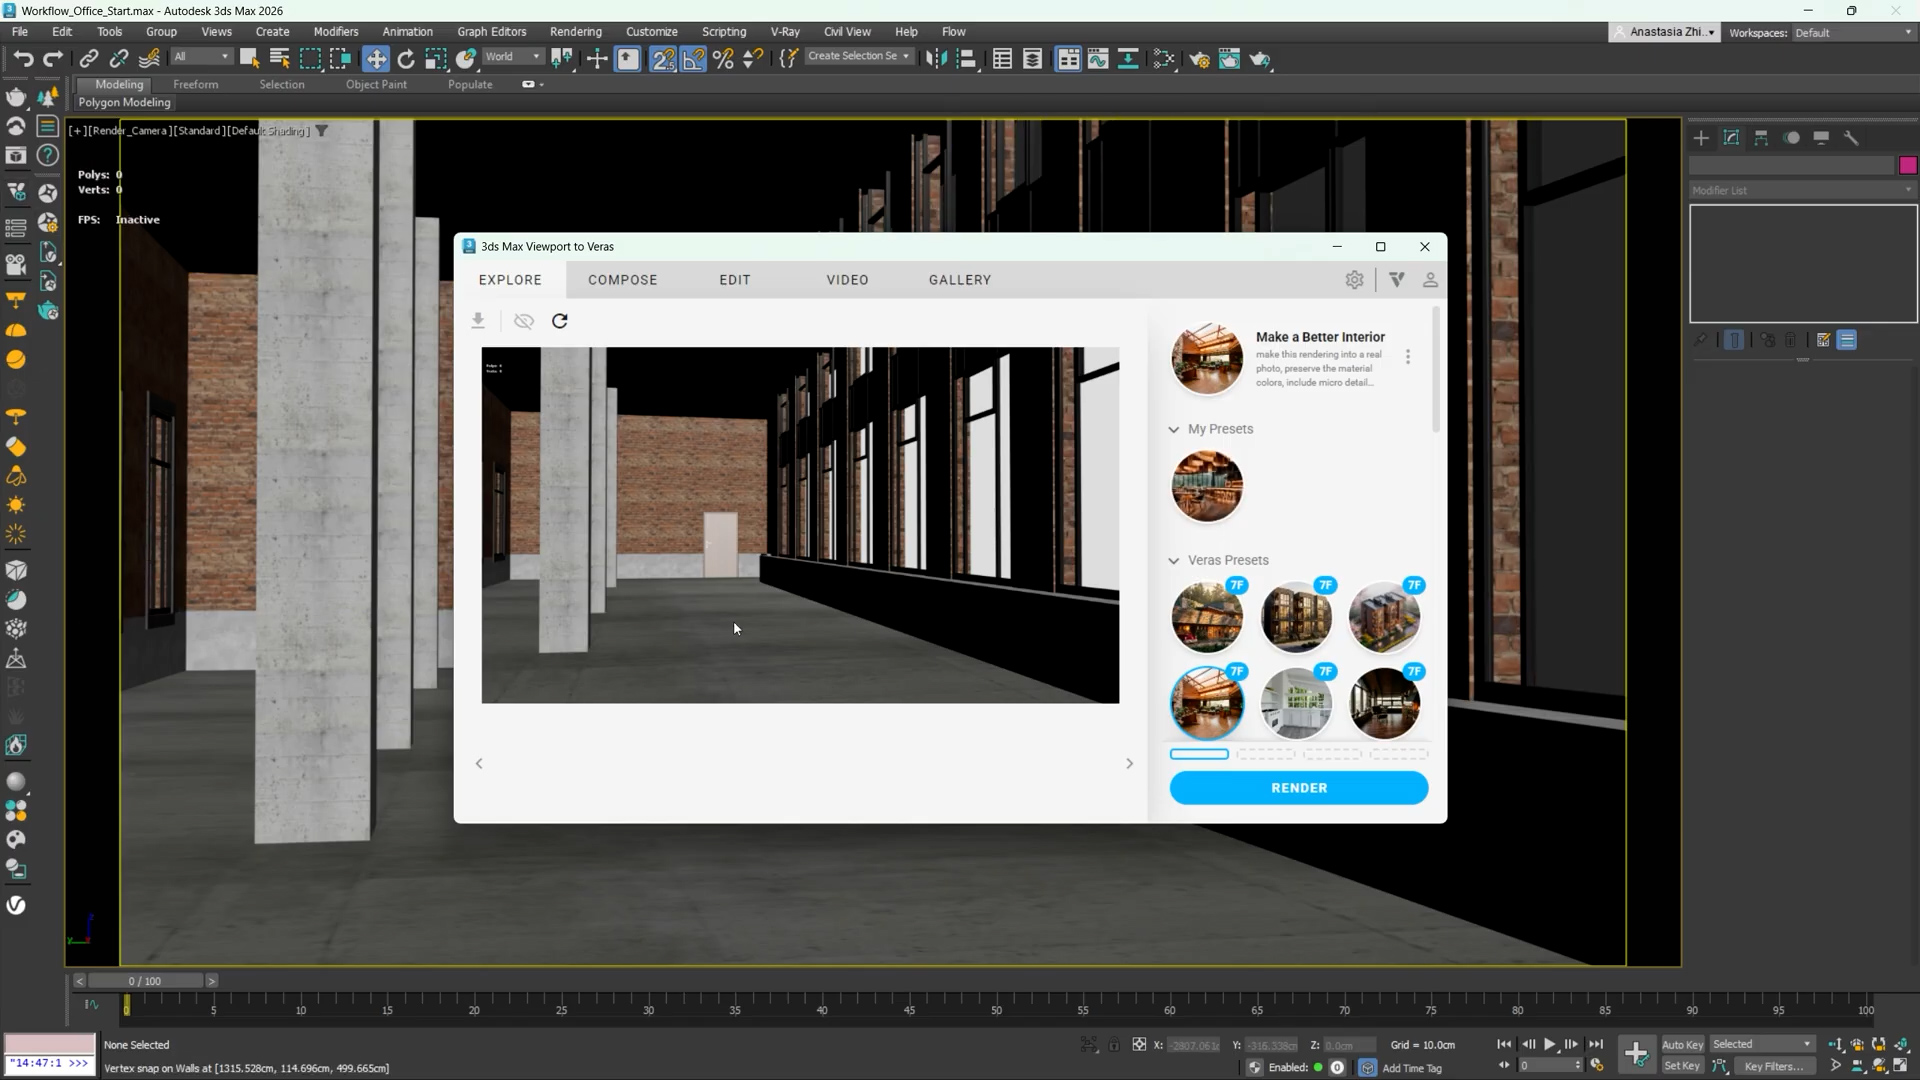1920x1080 pixels.
Task: Click the magenta object color swatch
Action: (1908, 165)
